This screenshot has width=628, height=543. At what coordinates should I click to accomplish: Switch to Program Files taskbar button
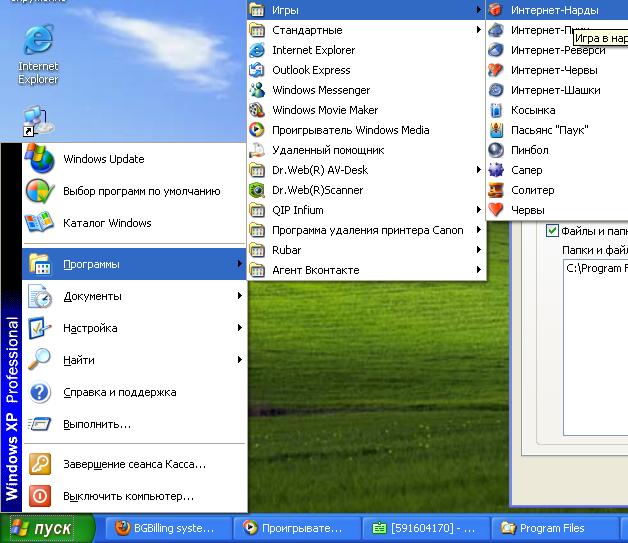554,528
